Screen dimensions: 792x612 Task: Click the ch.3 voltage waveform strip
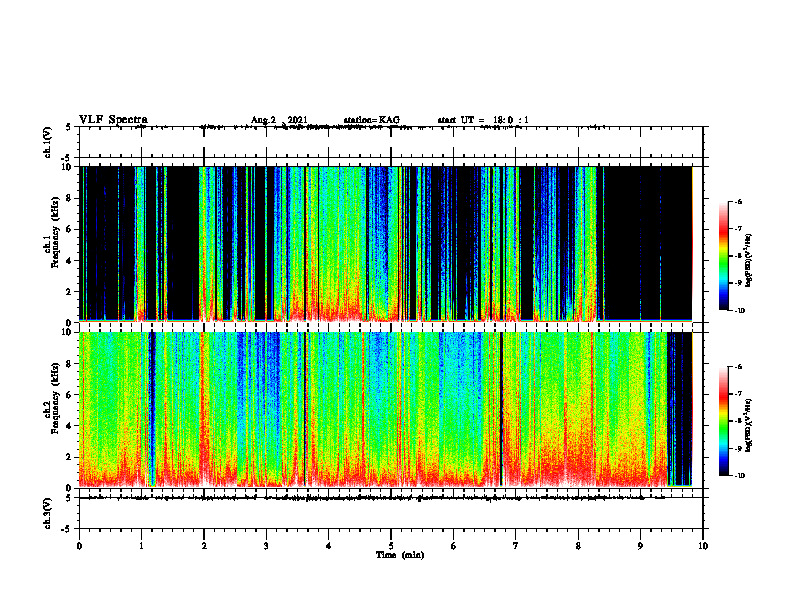click(x=391, y=513)
